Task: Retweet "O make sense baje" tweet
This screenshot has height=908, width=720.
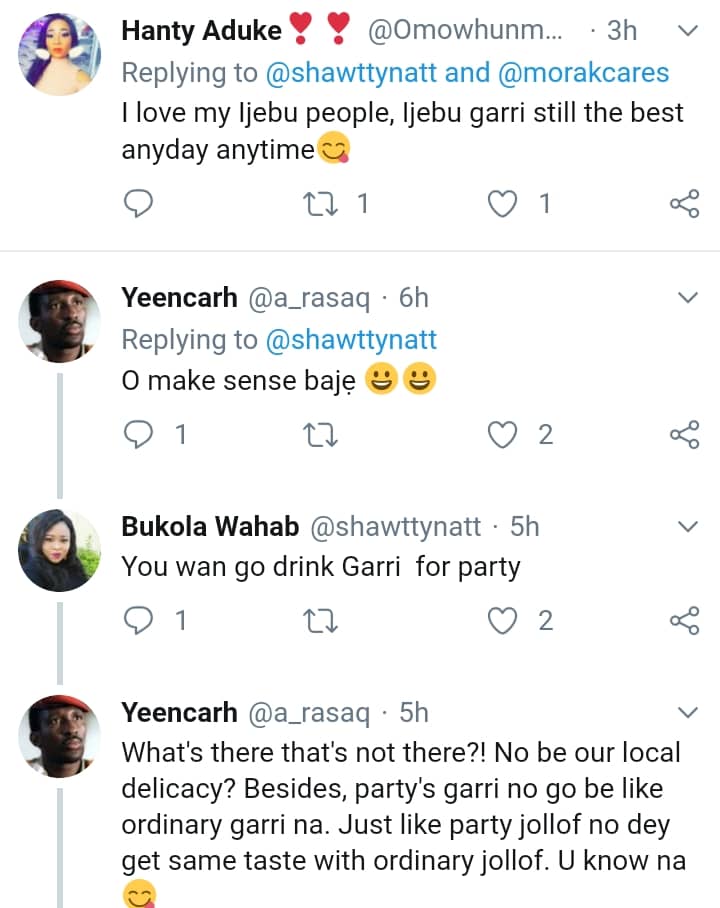Action: click(x=321, y=435)
